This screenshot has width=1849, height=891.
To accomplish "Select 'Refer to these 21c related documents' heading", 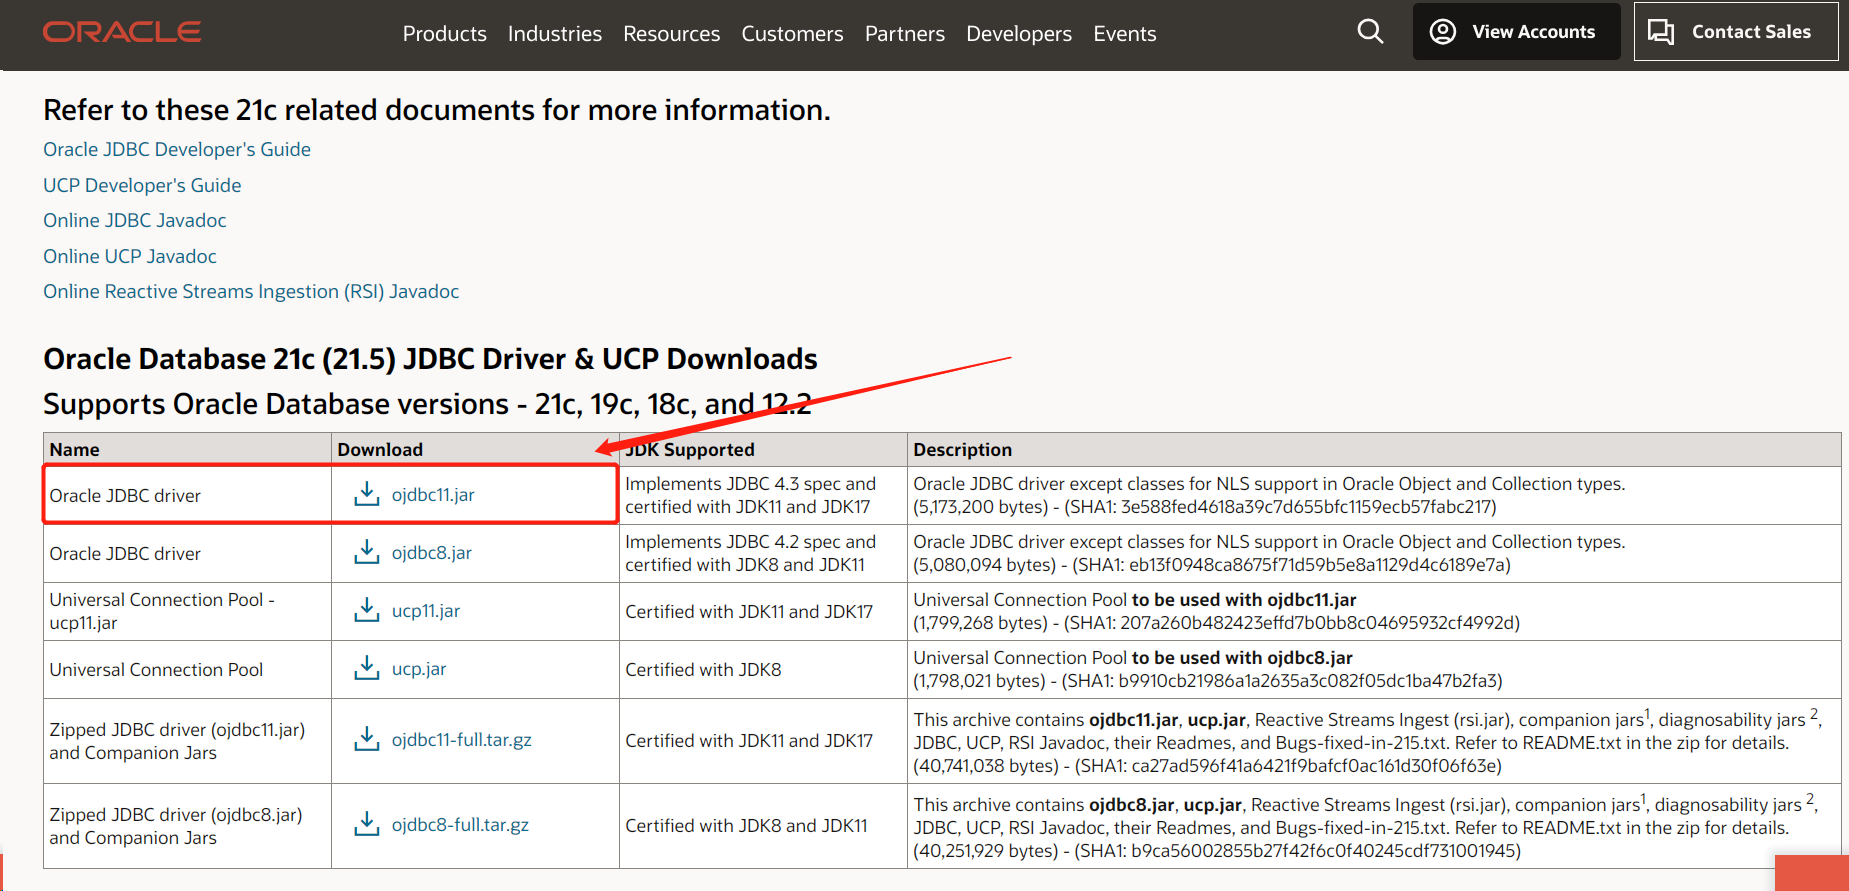I will click(x=437, y=110).
